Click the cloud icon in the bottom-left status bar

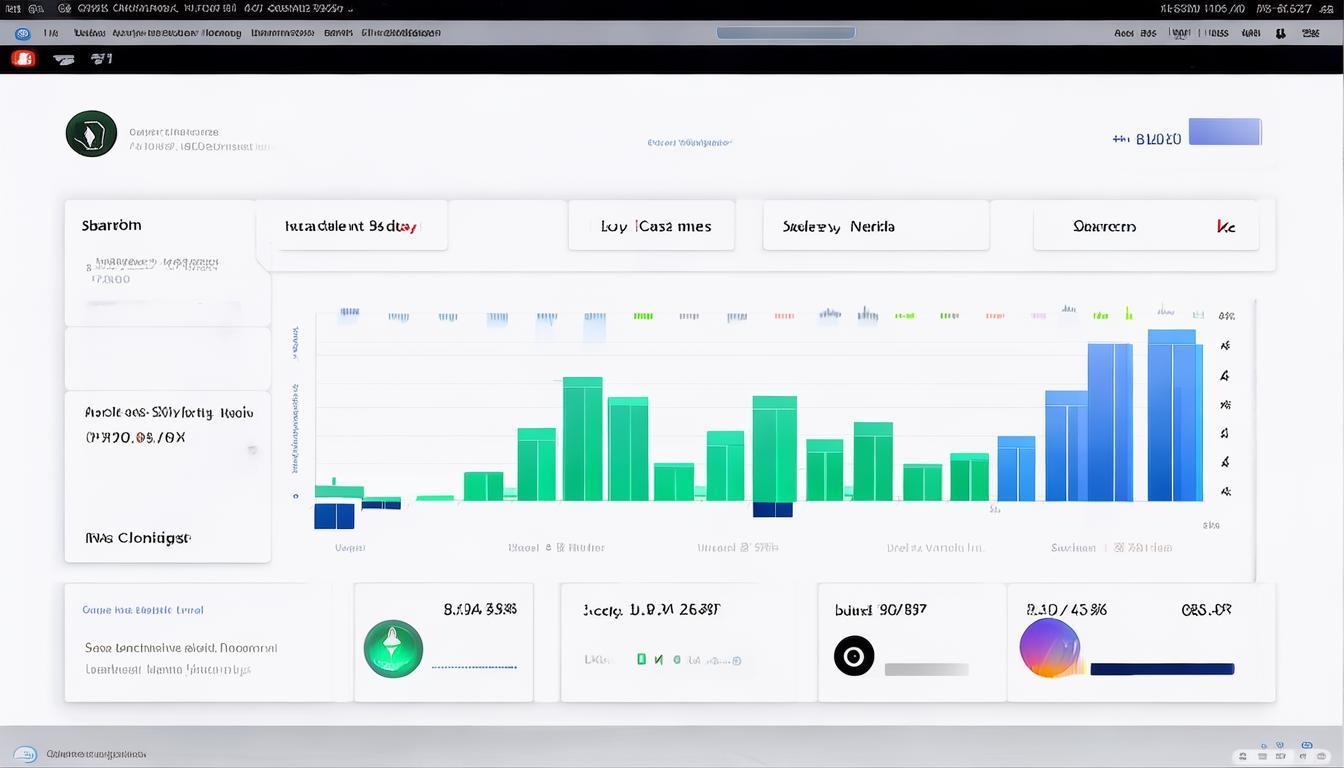[x=27, y=754]
